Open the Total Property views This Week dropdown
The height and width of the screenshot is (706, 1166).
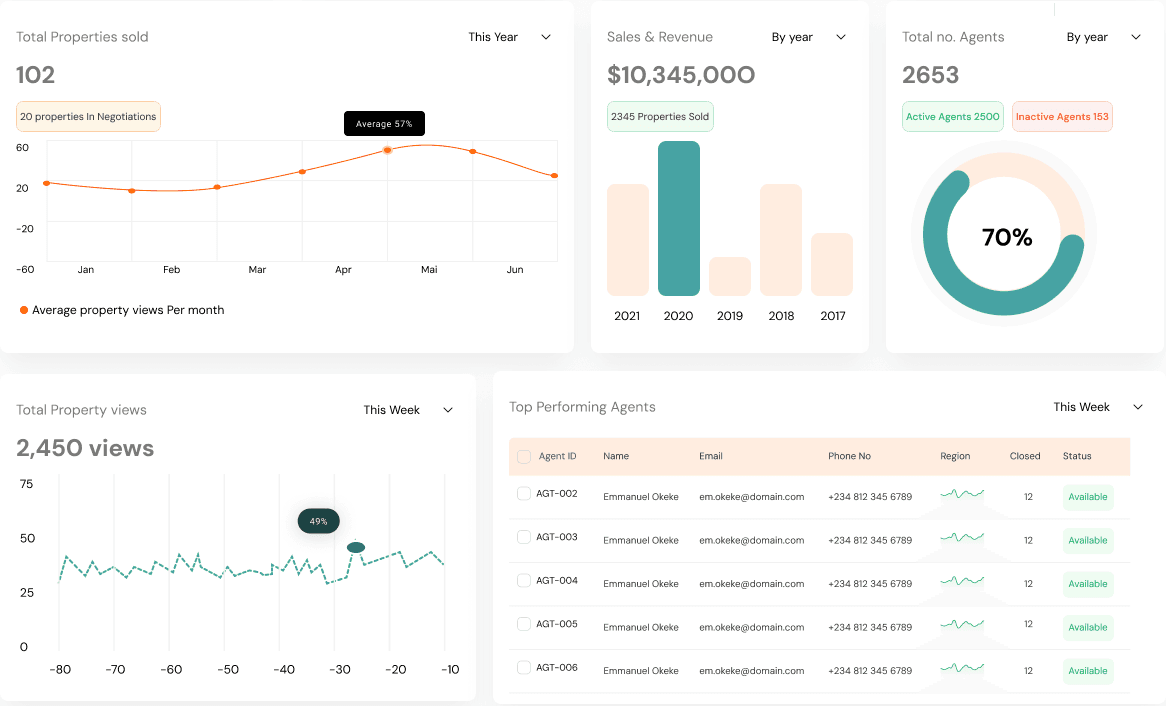[x=408, y=410]
